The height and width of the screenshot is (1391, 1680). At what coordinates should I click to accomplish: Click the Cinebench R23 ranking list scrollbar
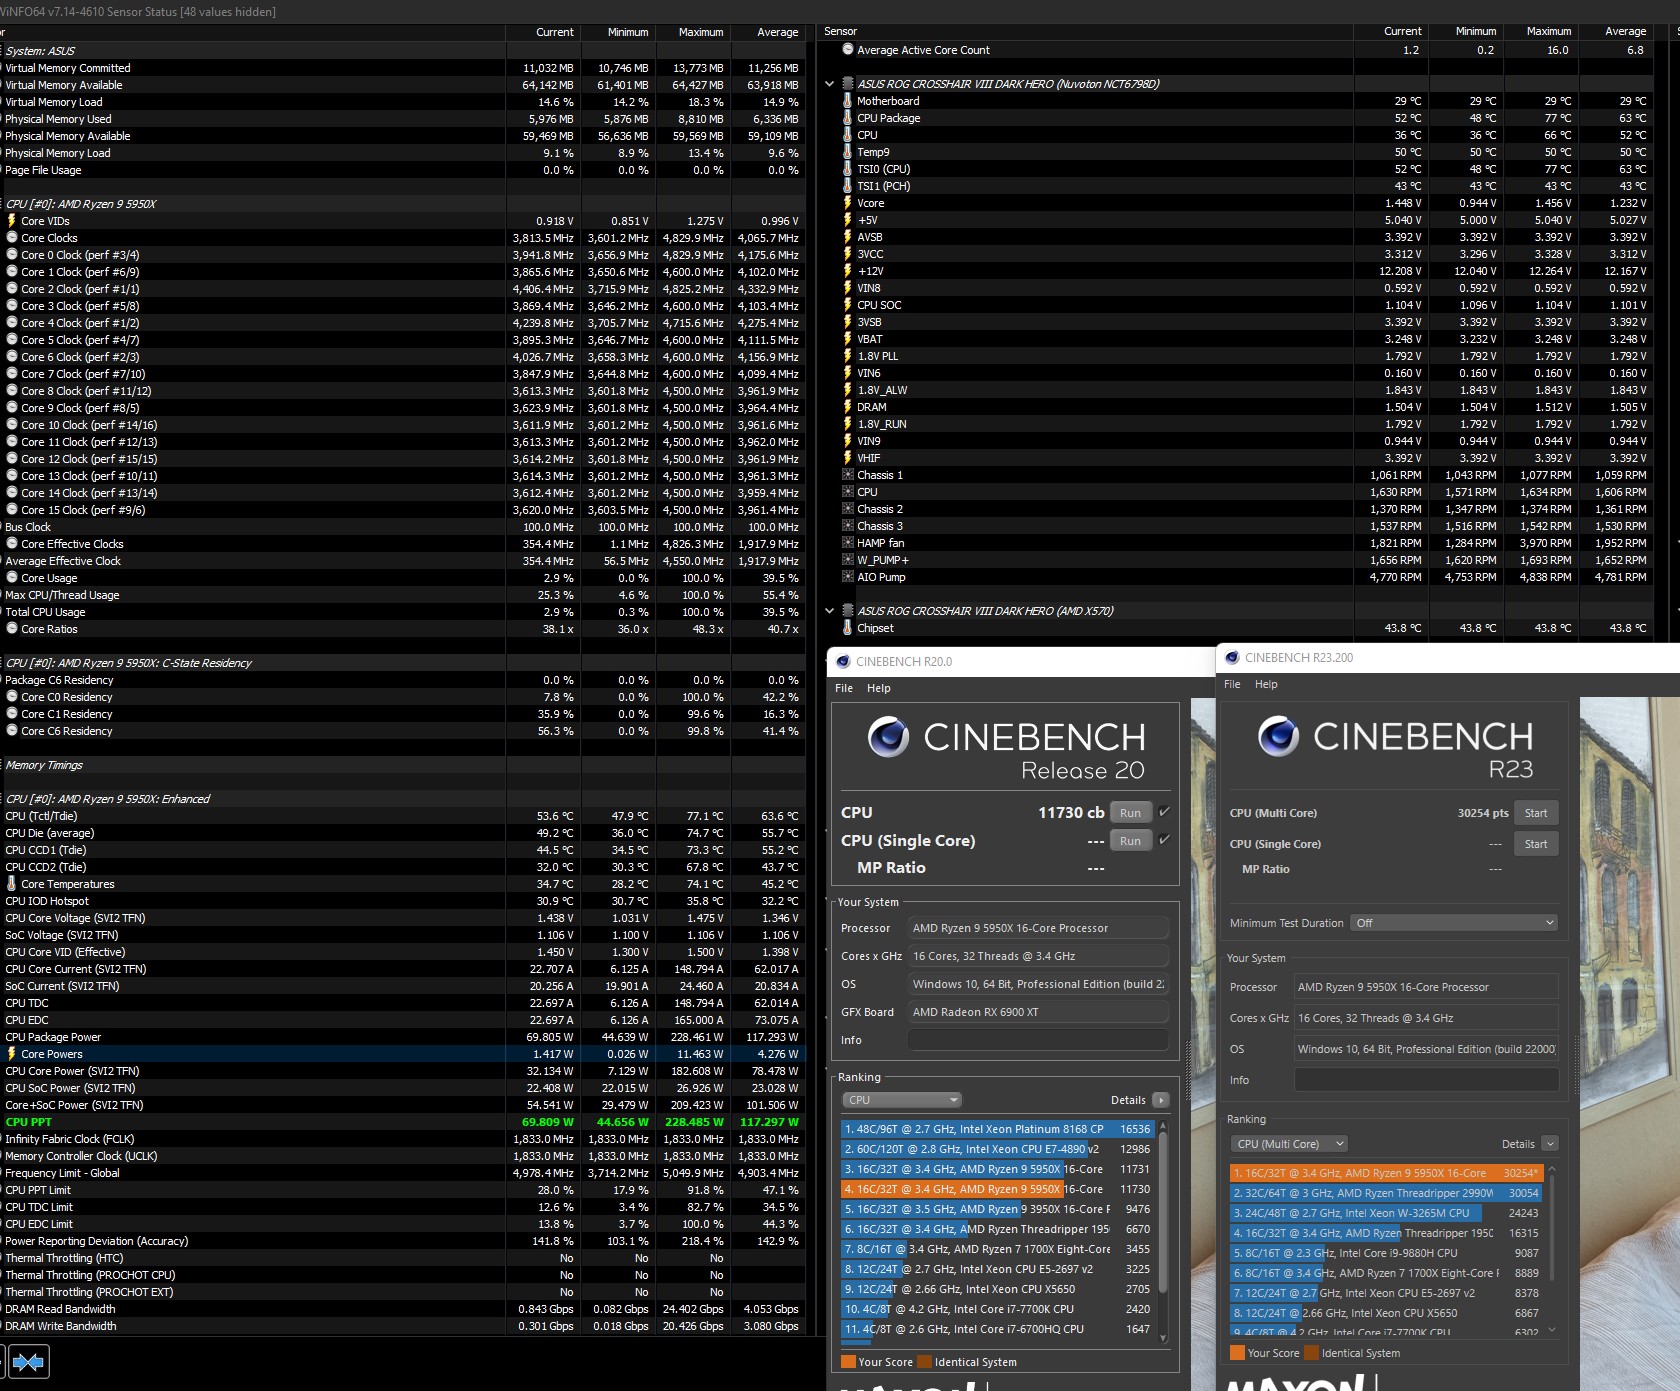(1552, 1248)
